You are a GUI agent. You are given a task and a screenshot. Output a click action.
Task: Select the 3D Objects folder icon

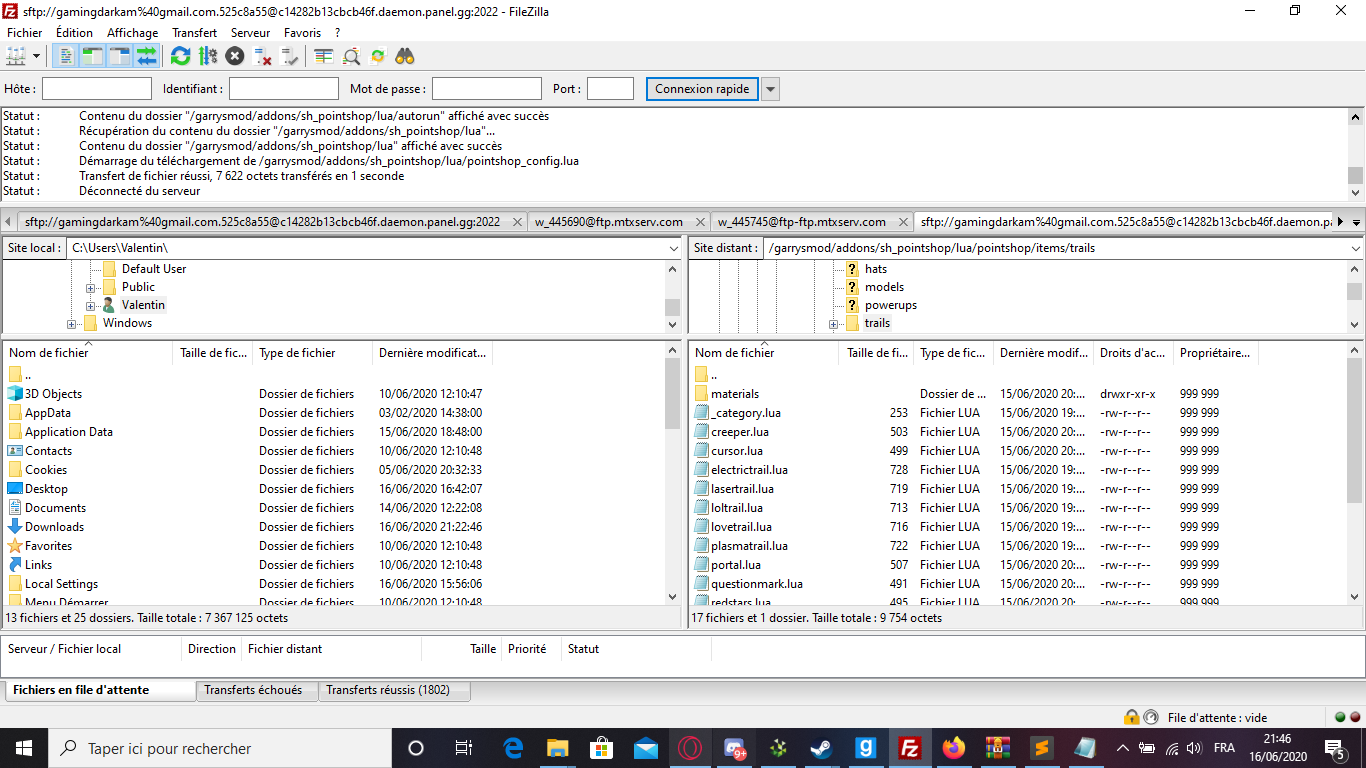15,394
